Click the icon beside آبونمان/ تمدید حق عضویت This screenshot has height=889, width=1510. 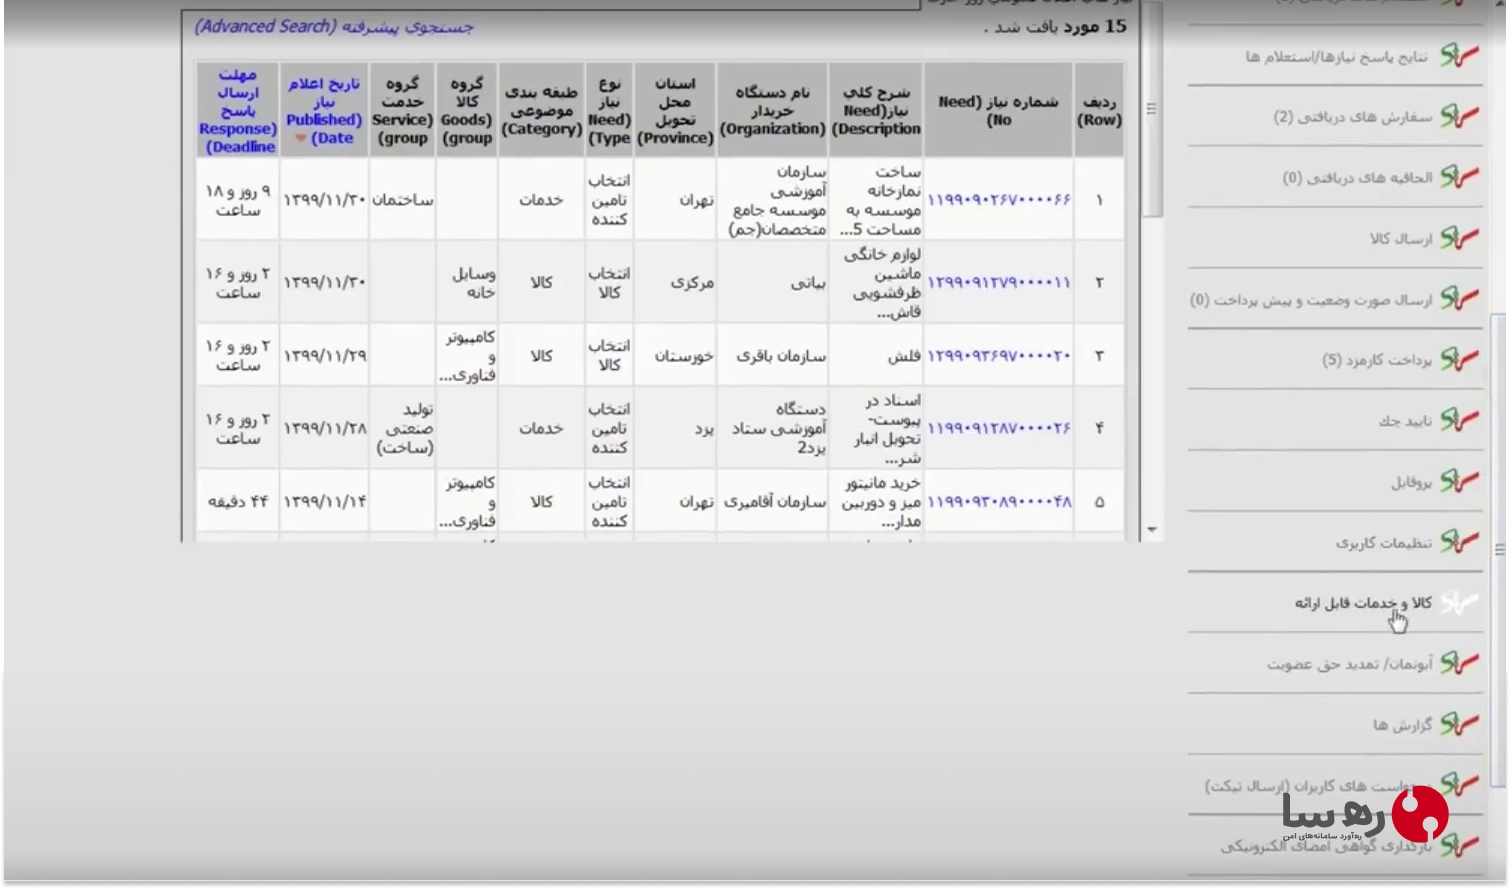(1459, 664)
